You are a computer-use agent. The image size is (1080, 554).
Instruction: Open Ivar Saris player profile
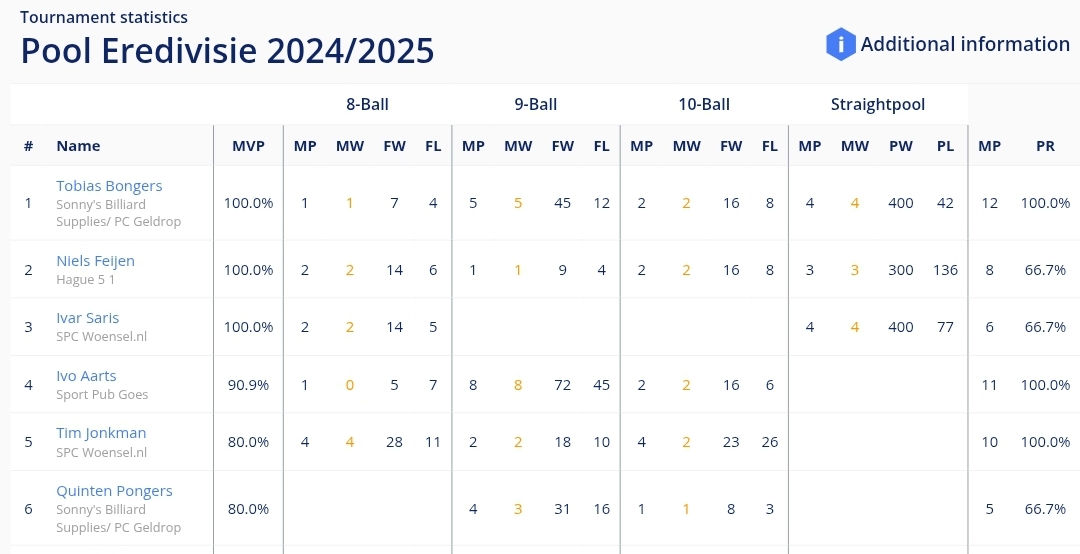coord(87,318)
